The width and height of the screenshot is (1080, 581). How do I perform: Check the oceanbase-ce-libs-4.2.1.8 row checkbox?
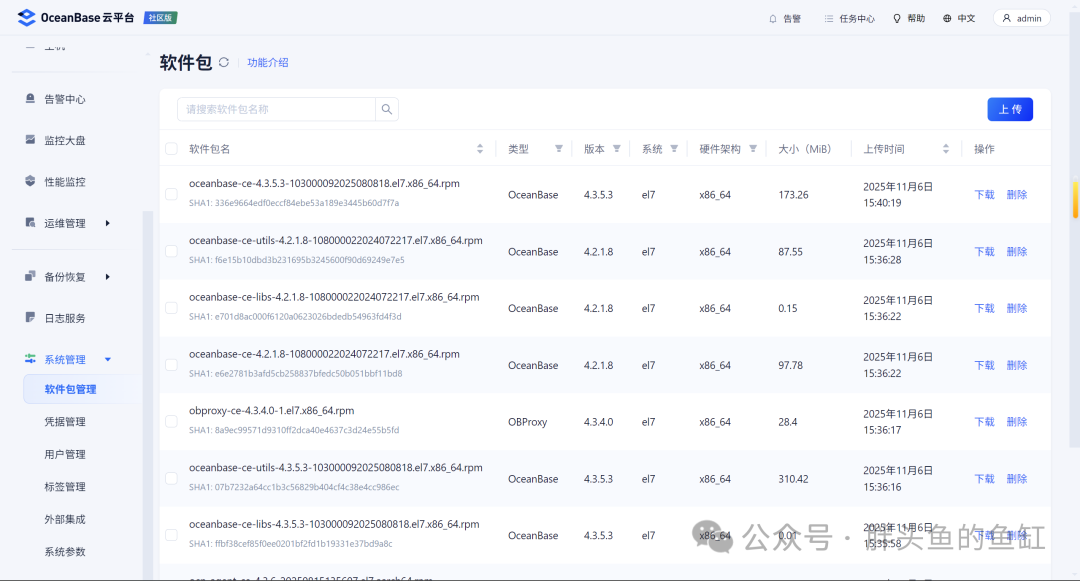172,308
